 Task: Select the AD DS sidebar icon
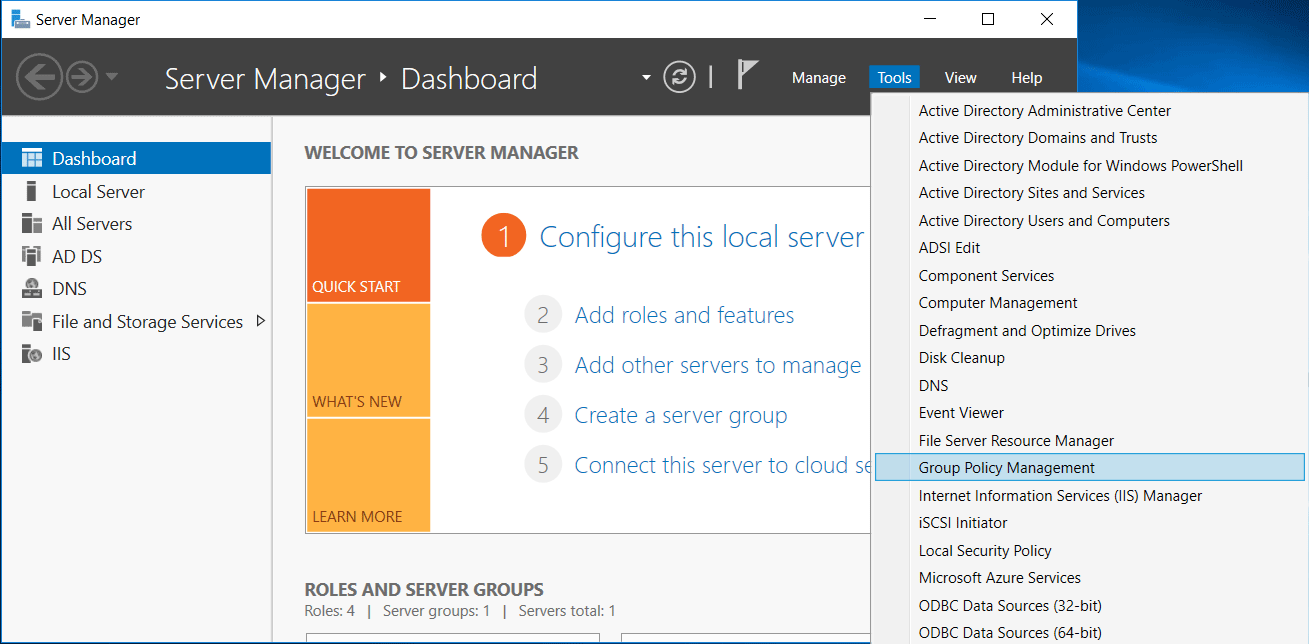[x=32, y=257]
